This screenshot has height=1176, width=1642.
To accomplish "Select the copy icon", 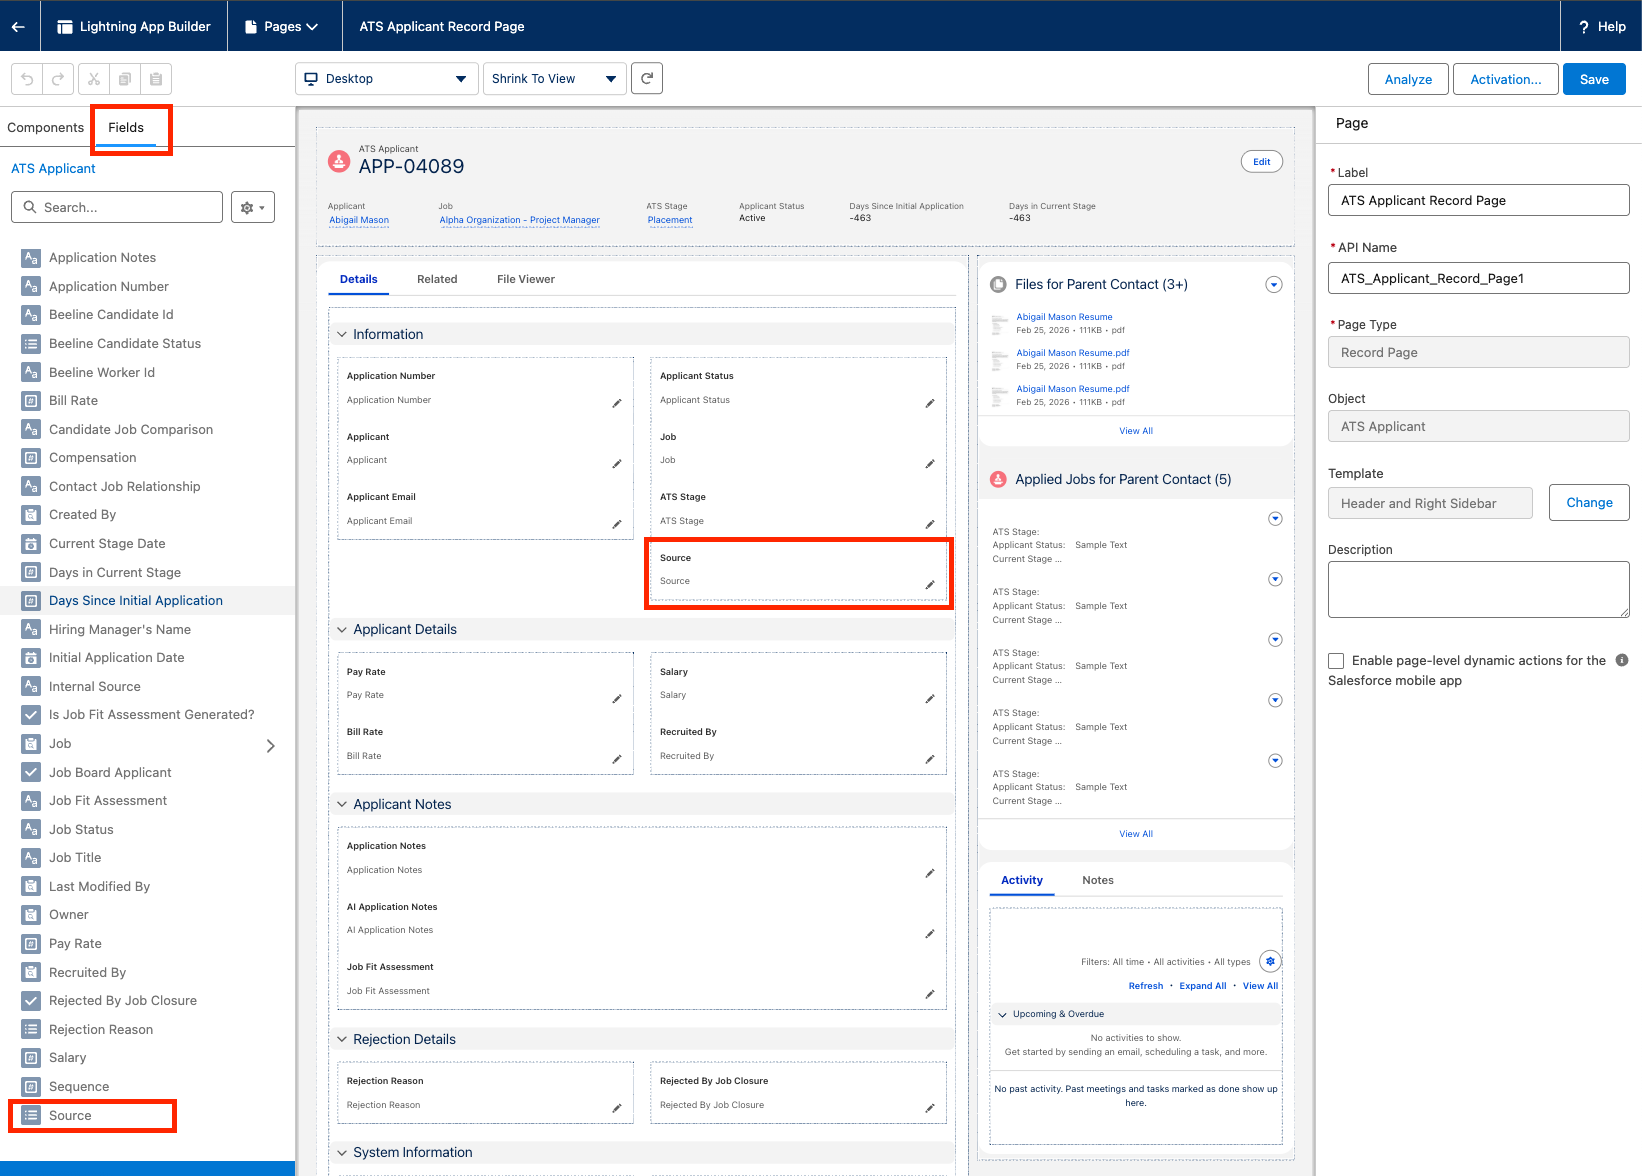I will tap(124, 78).
